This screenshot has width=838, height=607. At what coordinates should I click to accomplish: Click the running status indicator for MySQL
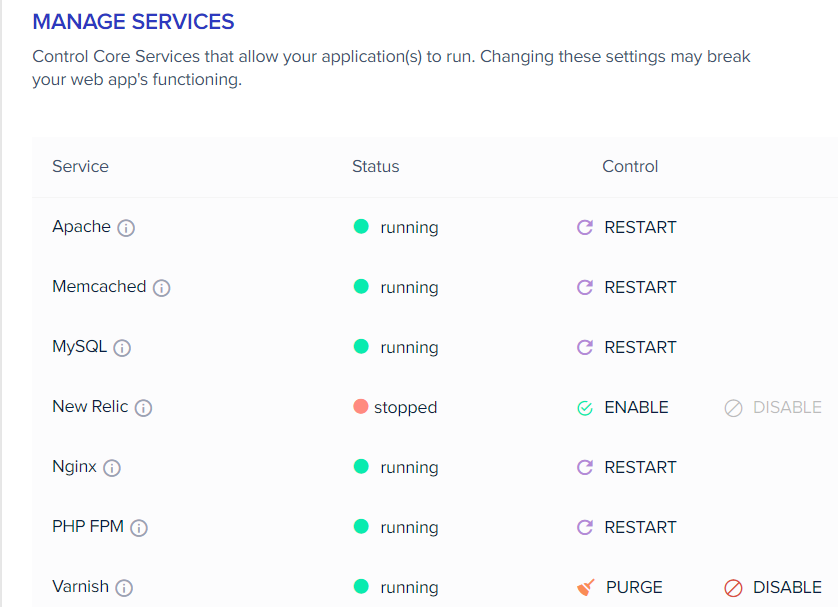coord(360,347)
